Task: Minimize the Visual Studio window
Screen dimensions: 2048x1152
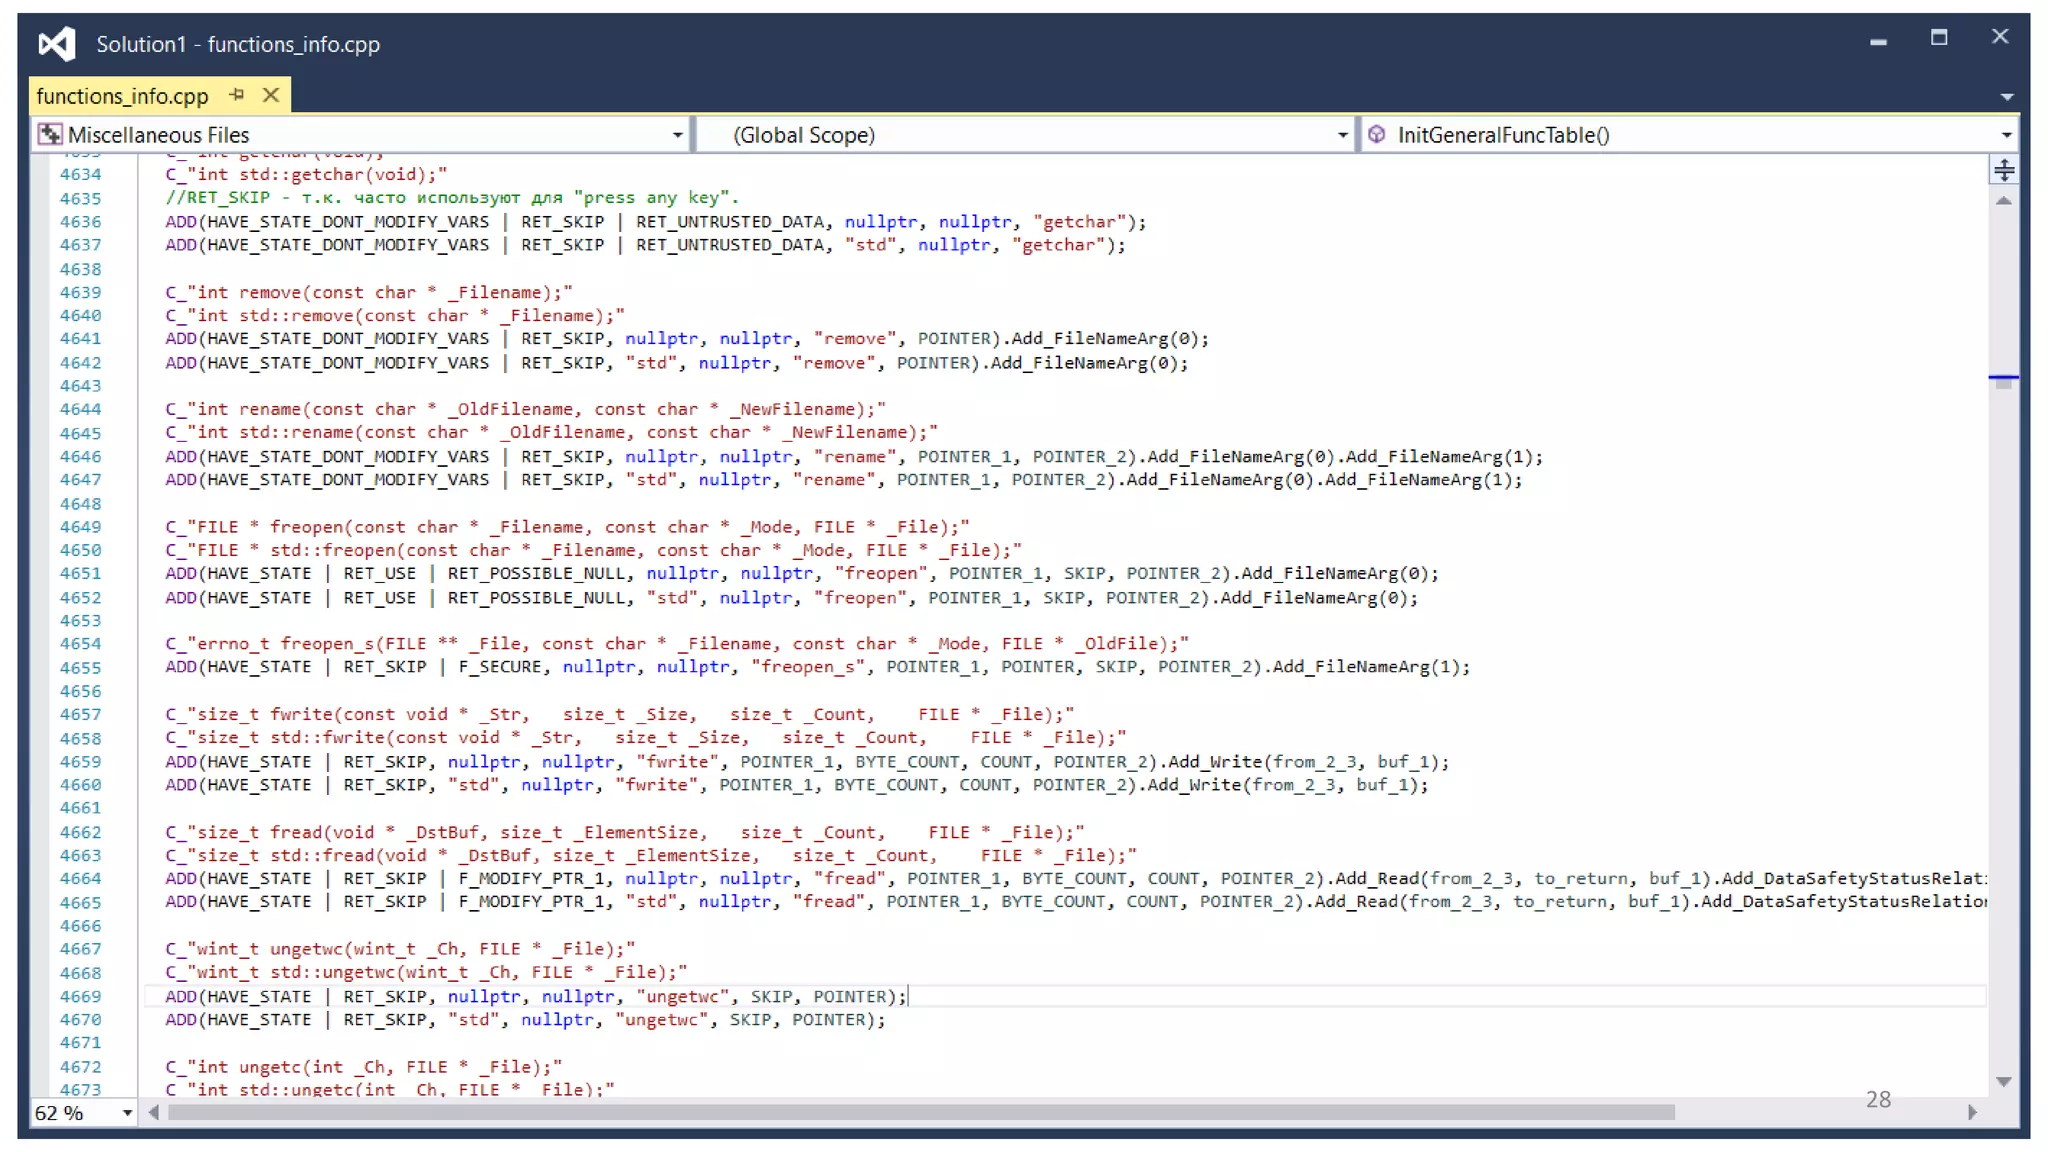Action: [1878, 41]
